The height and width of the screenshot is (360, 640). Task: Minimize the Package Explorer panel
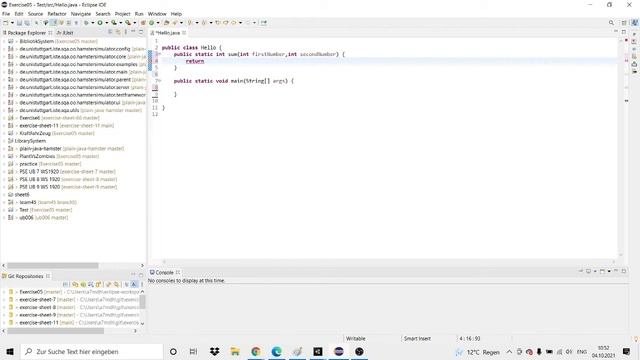[x=133, y=32]
